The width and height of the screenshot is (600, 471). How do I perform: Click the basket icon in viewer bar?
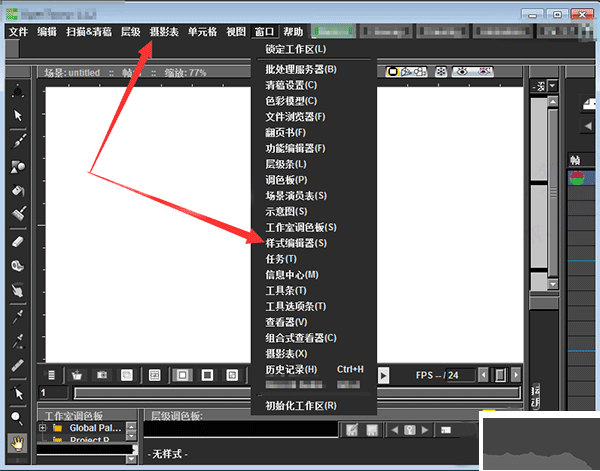77,375
